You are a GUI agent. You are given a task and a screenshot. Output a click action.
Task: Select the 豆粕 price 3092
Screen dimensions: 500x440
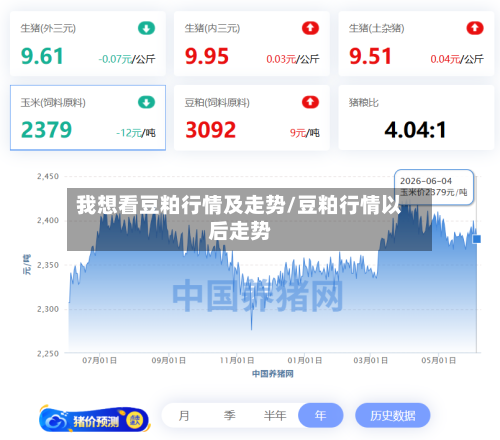pos(211,130)
